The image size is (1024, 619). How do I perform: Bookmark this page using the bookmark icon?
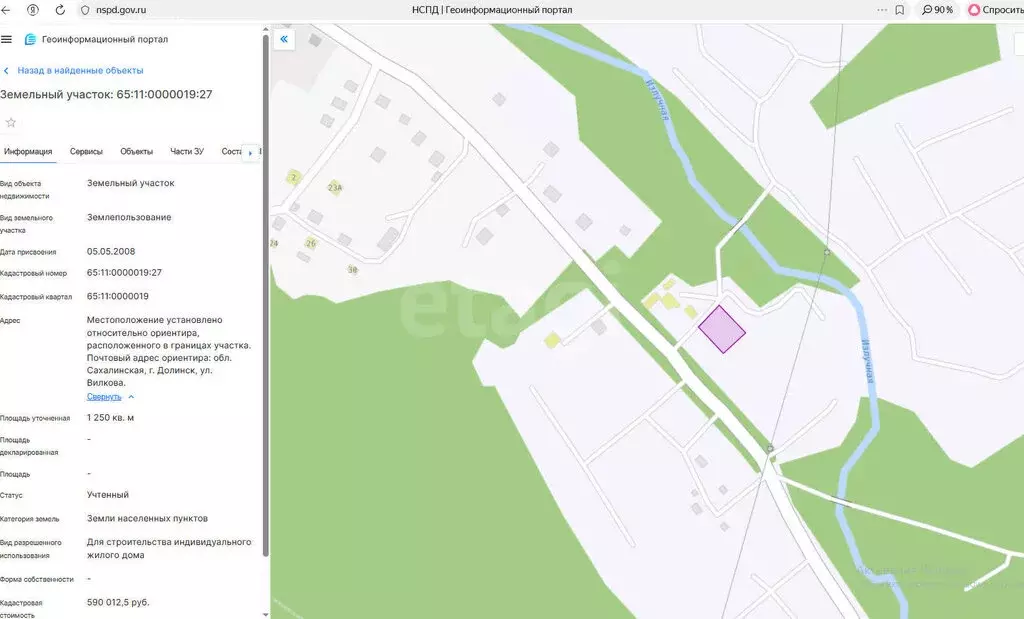[x=899, y=10]
